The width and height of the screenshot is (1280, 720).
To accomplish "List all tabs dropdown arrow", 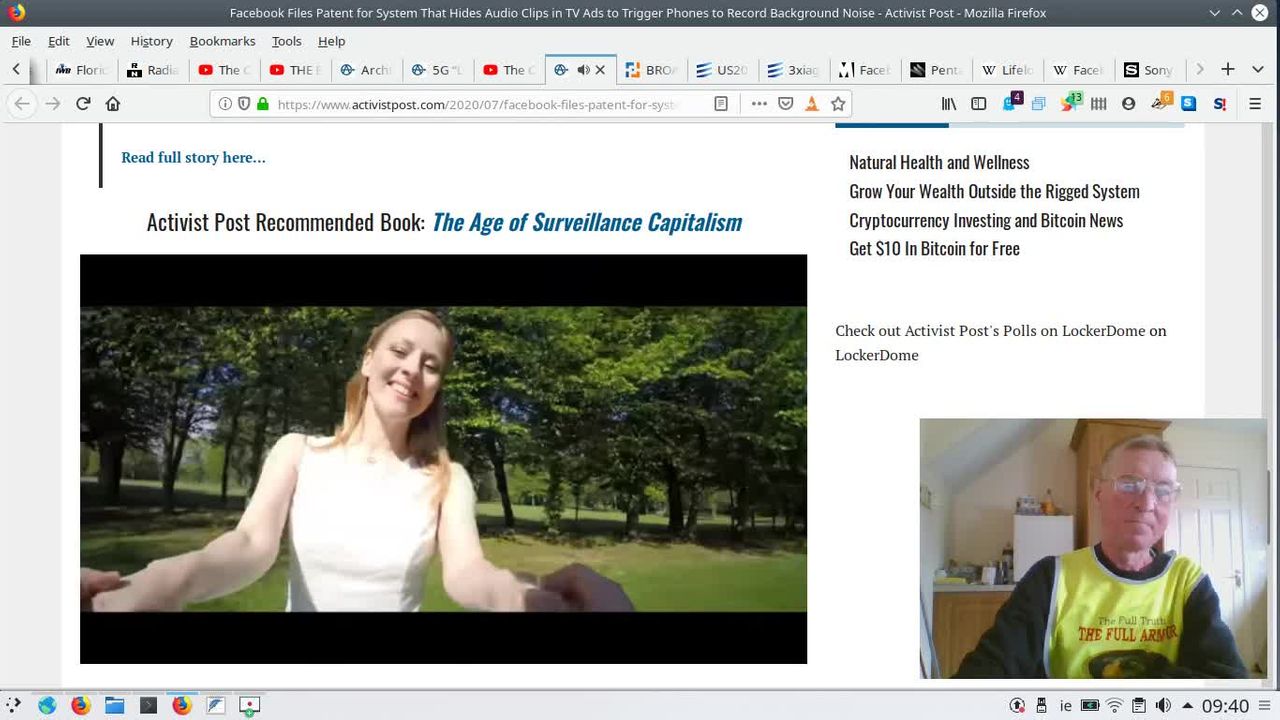I will [x=1258, y=69].
